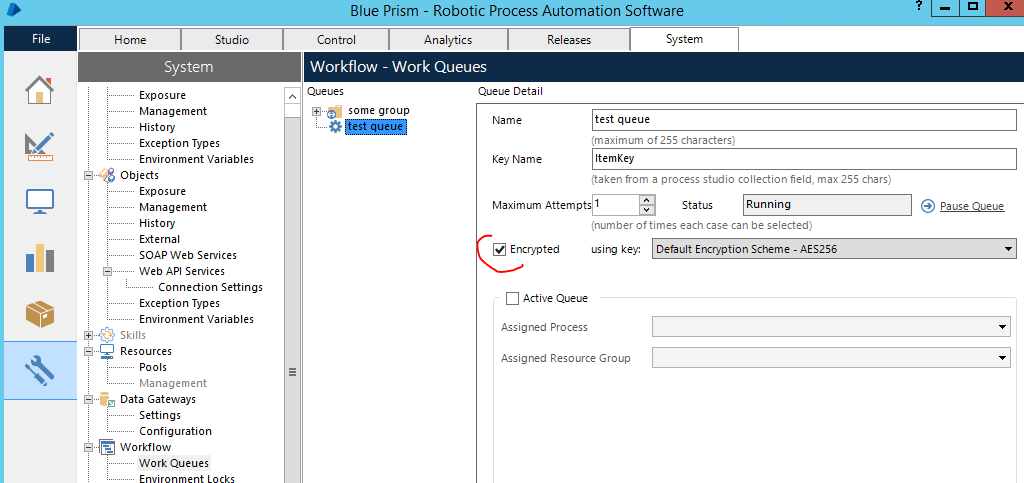
Task: Increase Maximum Attempts with up arrow
Action: (647, 199)
